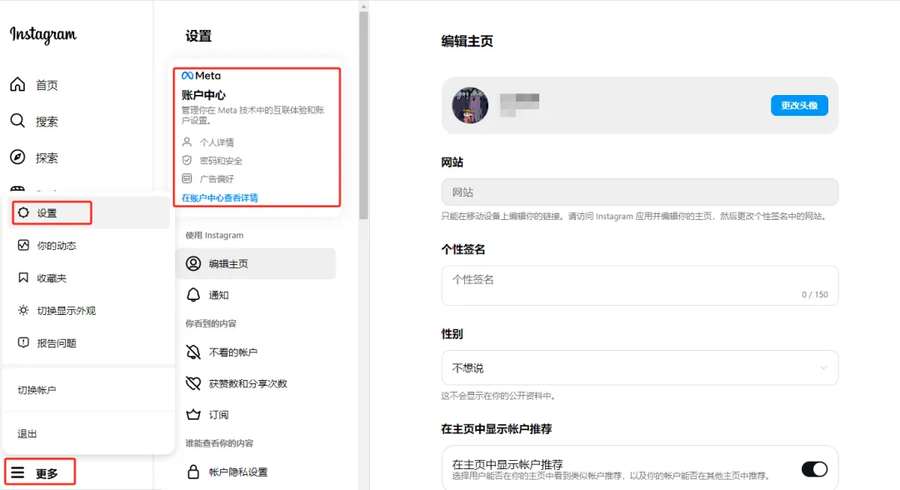Open 订阅 settings

click(256, 415)
